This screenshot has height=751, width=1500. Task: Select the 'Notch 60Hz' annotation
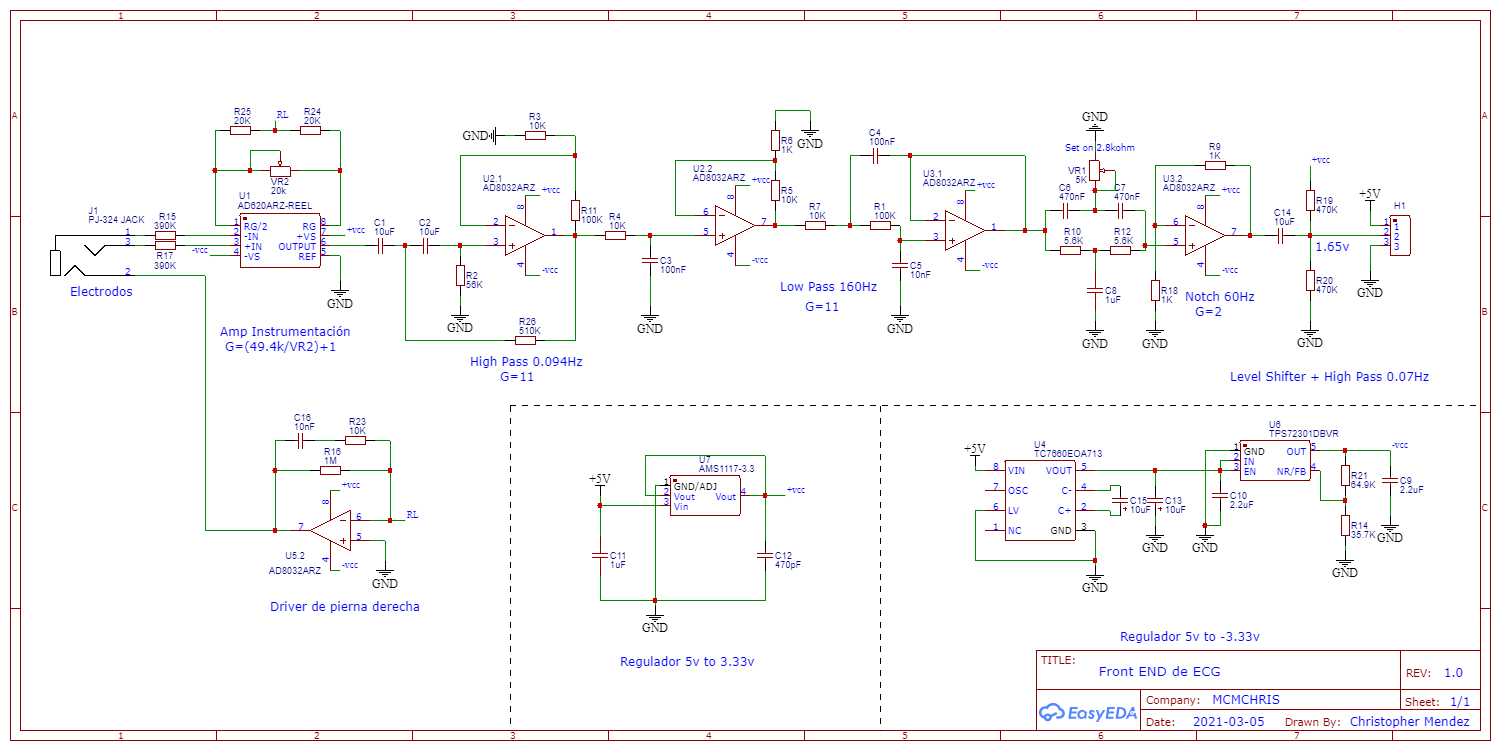(1219, 297)
